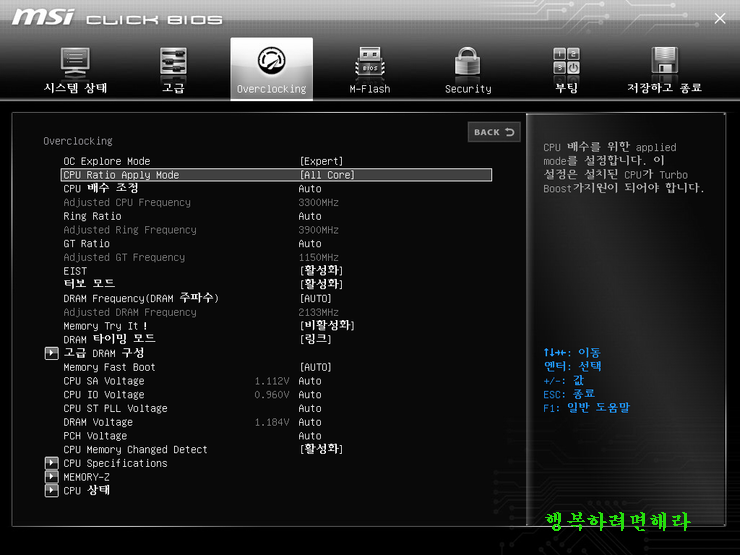Click the 3900MHz Adjusted Ring Frequency value
Screen dimensions: 740x555
(x=319, y=230)
